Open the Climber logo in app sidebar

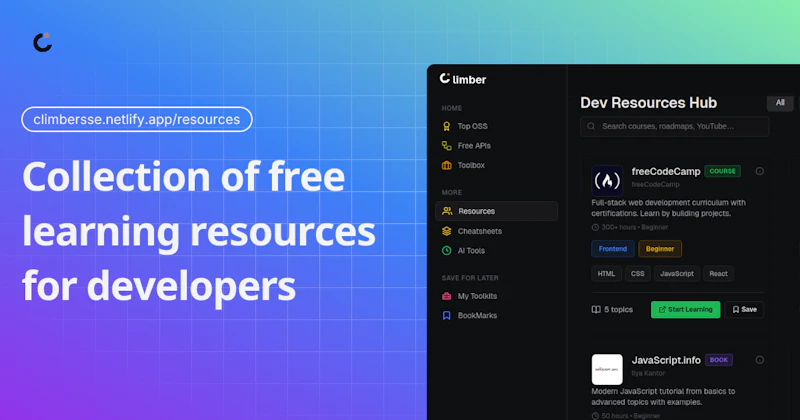[x=463, y=79]
